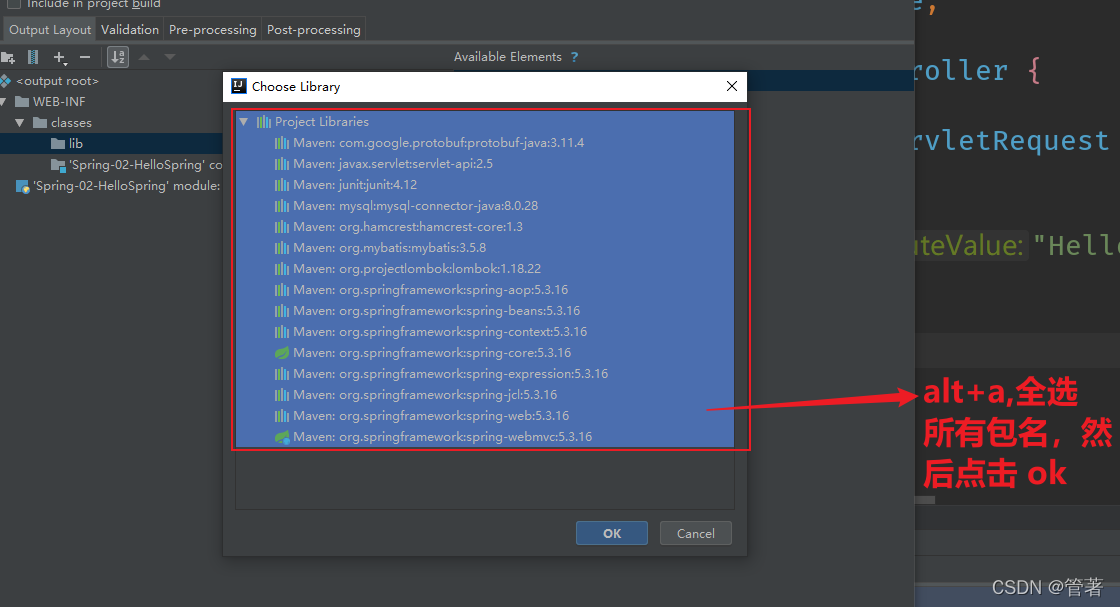Viewport: 1120px width, 607px height.
Task: Click the mysql-connector-java library icon
Action: (x=282, y=206)
